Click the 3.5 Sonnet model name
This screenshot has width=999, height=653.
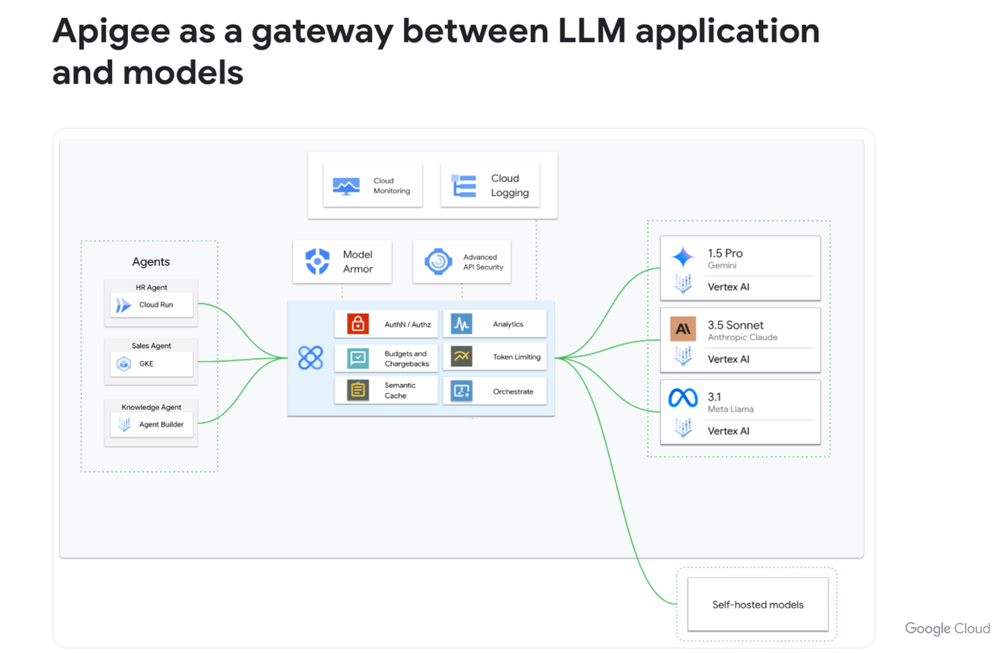(x=735, y=325)
